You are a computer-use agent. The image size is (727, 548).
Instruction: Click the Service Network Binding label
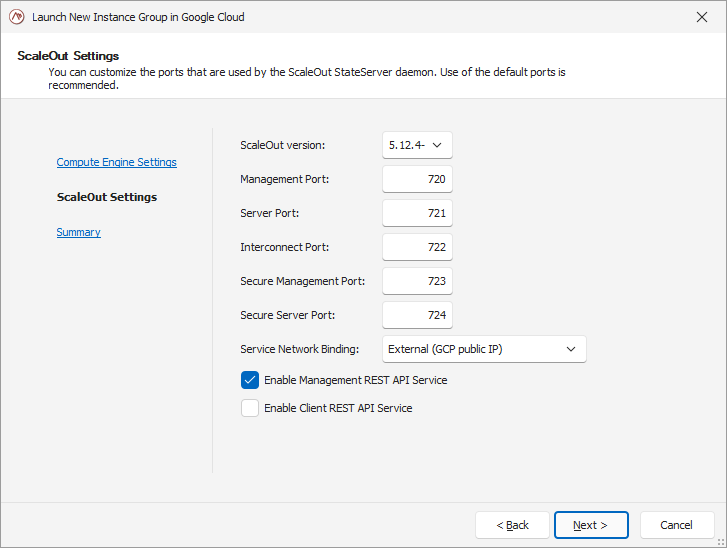coord(300,349)
